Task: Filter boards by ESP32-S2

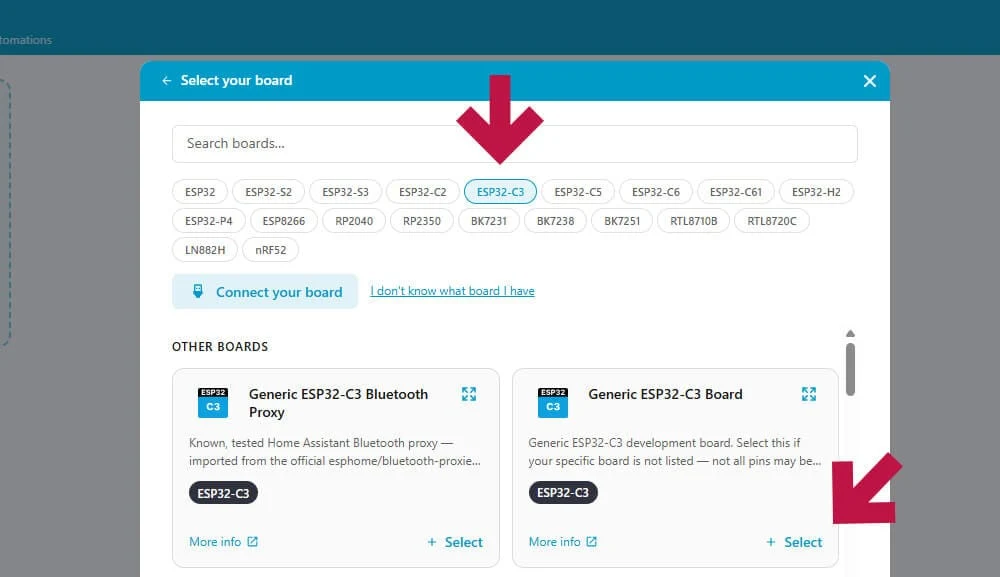Action: (268, 192)
